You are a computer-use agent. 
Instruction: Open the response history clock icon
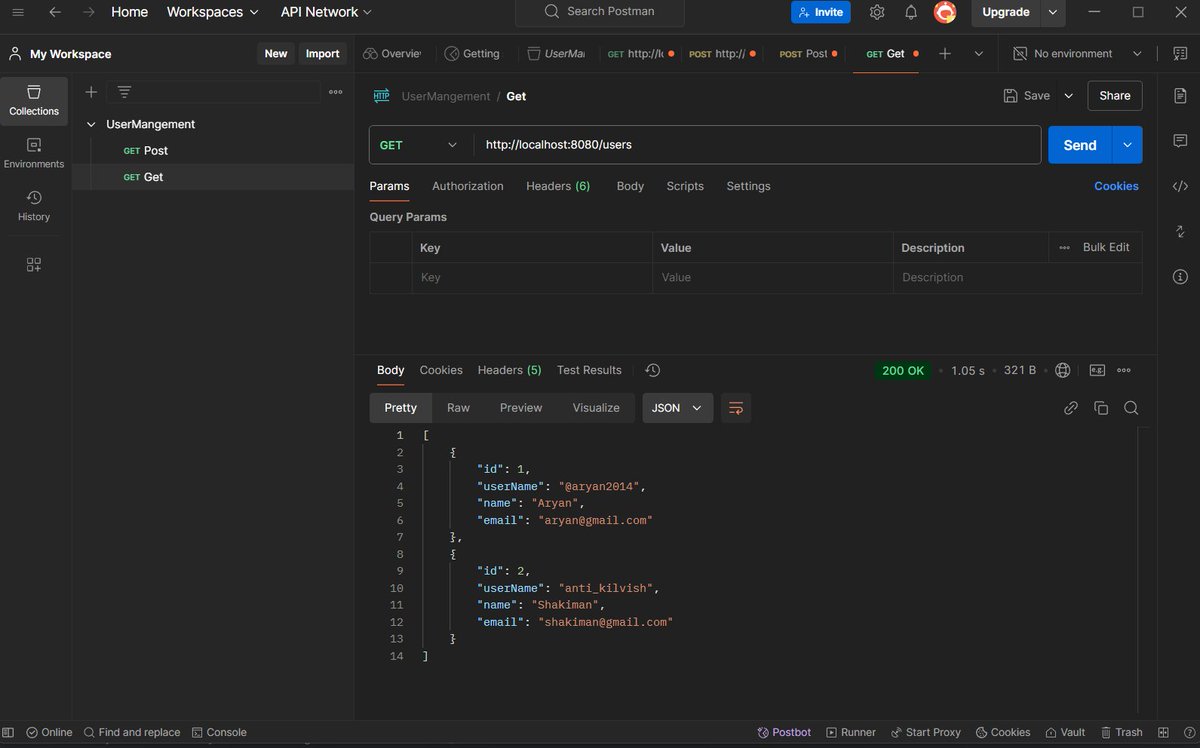(653, 370)
